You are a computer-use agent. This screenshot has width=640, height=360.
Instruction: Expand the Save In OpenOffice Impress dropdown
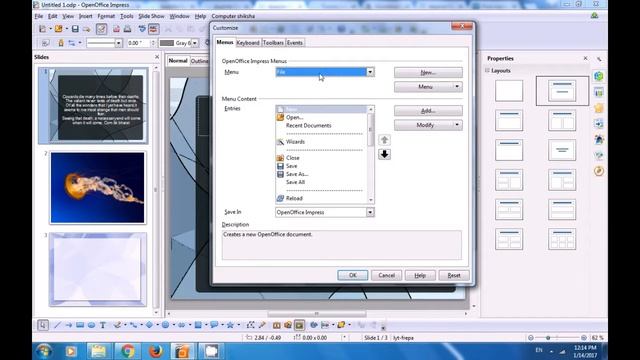(x=370, y=212)
